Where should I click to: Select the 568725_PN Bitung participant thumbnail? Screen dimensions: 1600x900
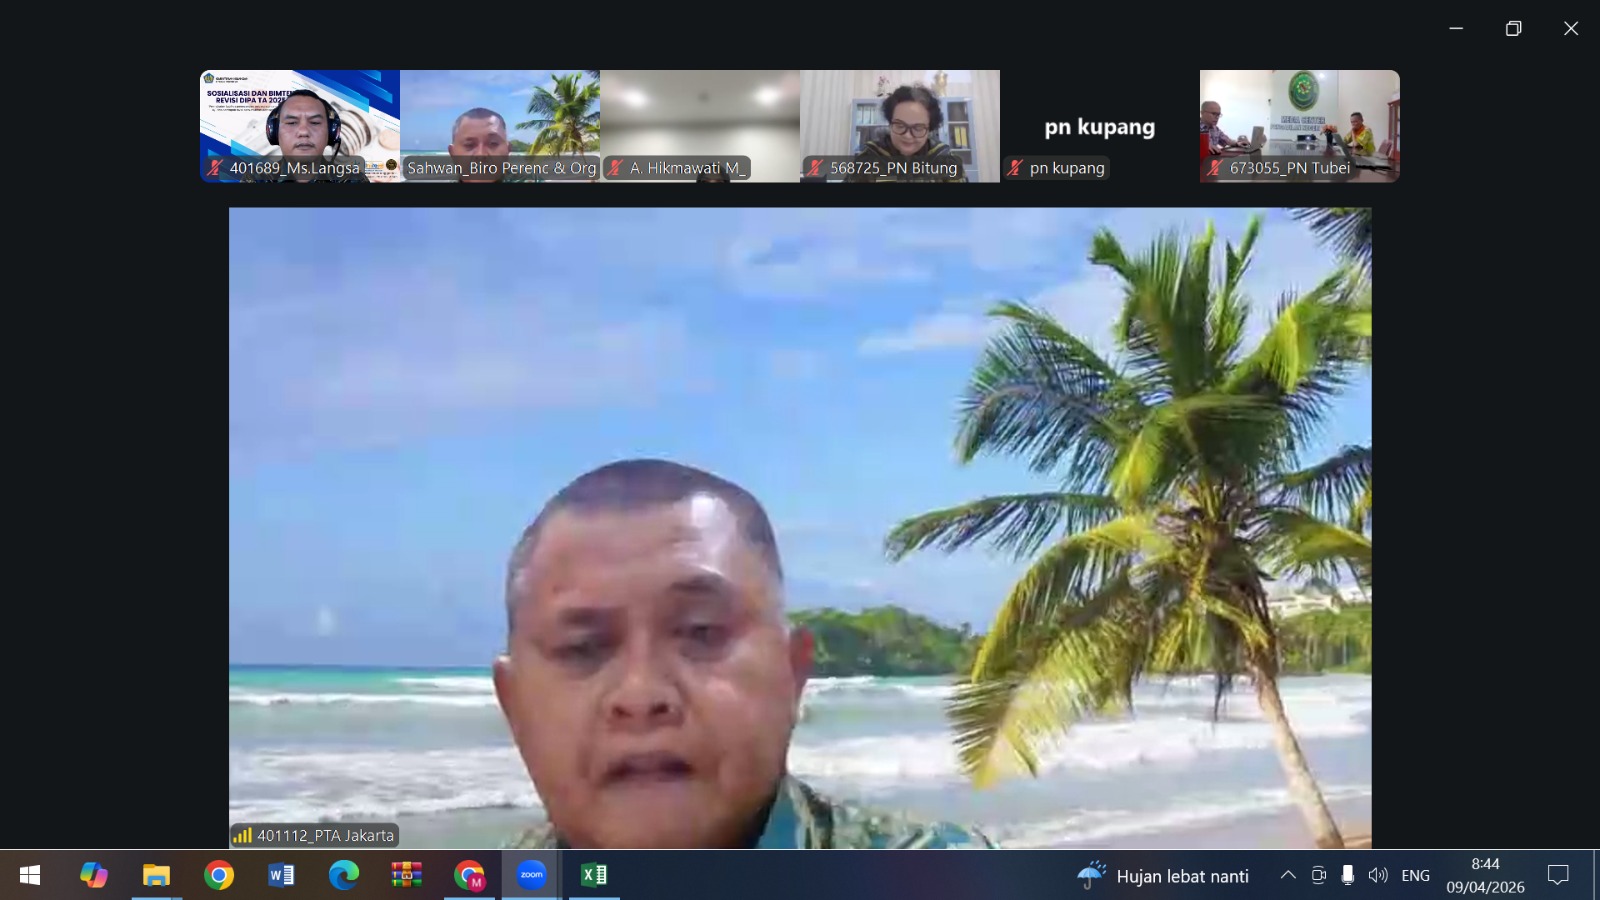tap(900, 120)
